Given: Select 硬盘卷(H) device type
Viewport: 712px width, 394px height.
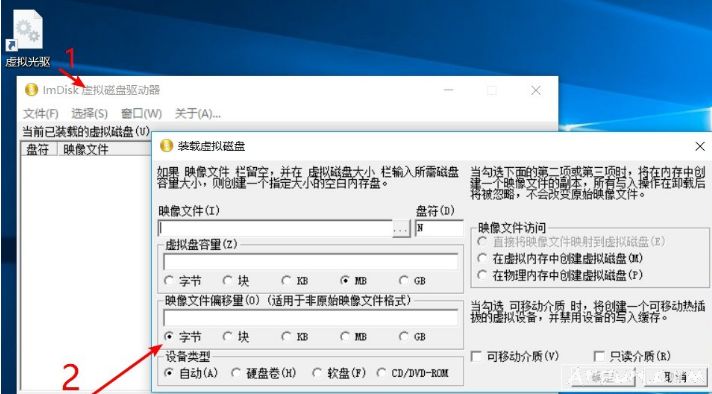Looking at the screenshot, I should (x=264, y=373).
